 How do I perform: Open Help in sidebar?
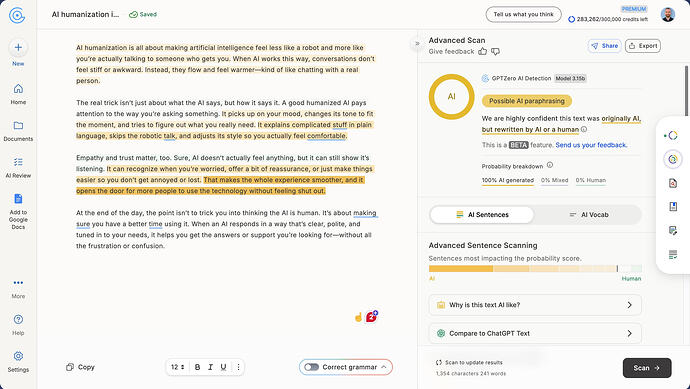point(18,325)
